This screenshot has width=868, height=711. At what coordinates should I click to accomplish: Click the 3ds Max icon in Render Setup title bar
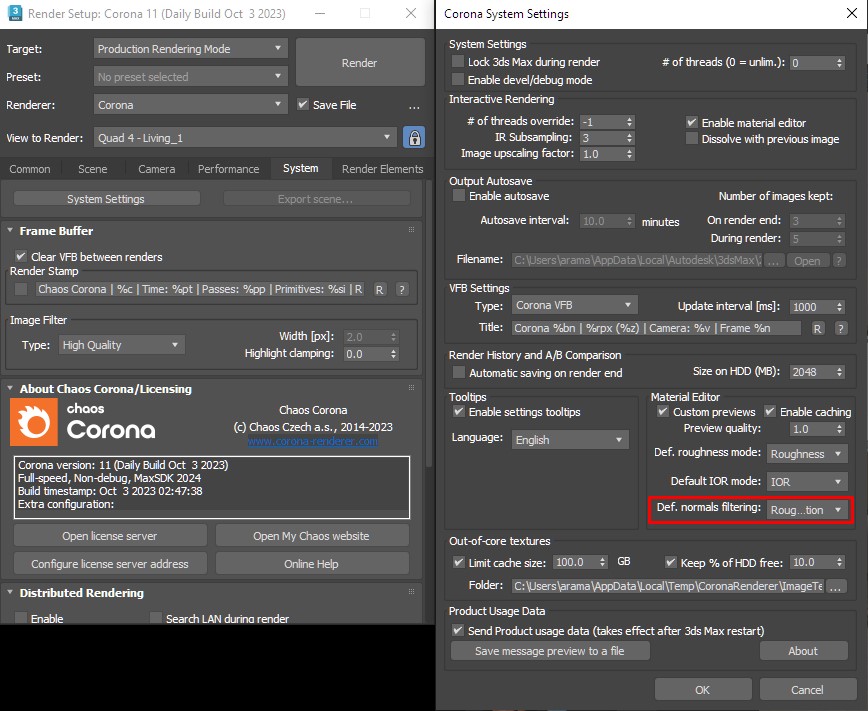[x=13, y=13]
